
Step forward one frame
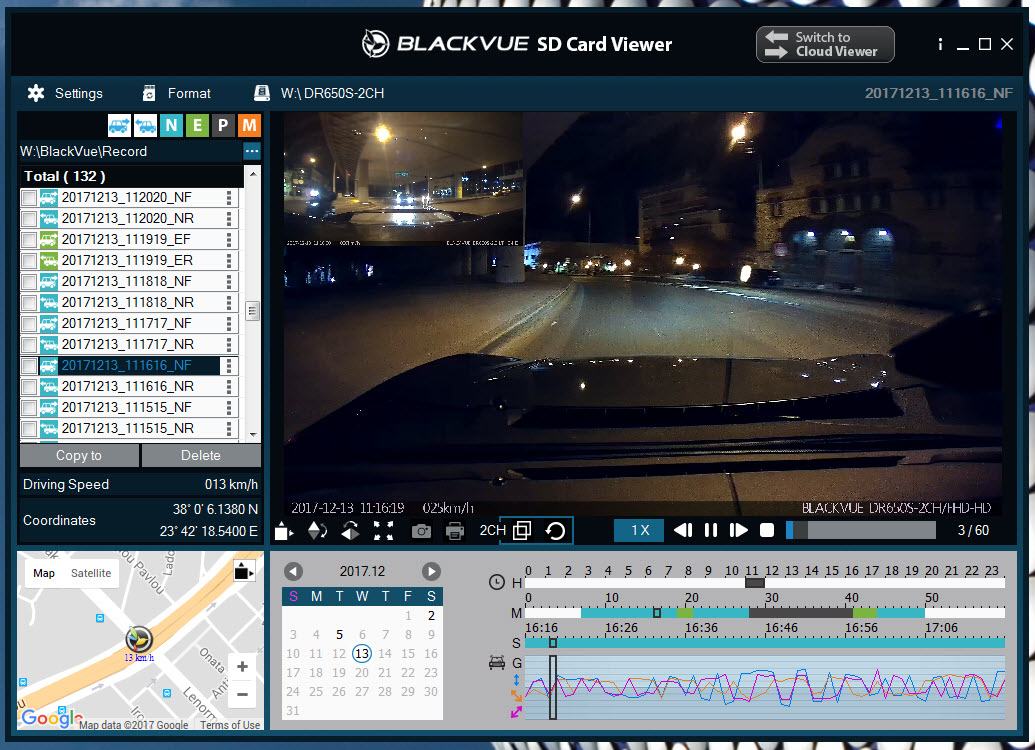[739, 530]
